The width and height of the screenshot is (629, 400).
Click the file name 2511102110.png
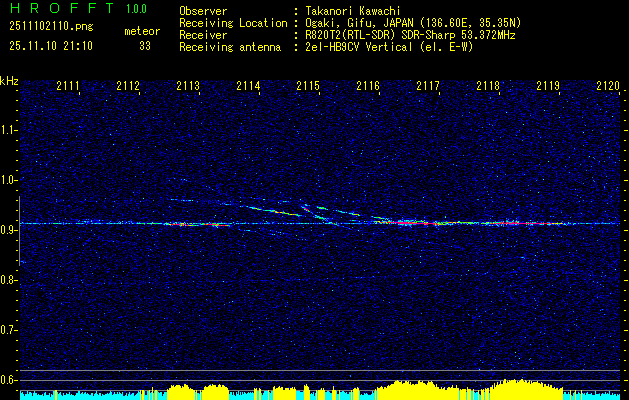[51, 27]
